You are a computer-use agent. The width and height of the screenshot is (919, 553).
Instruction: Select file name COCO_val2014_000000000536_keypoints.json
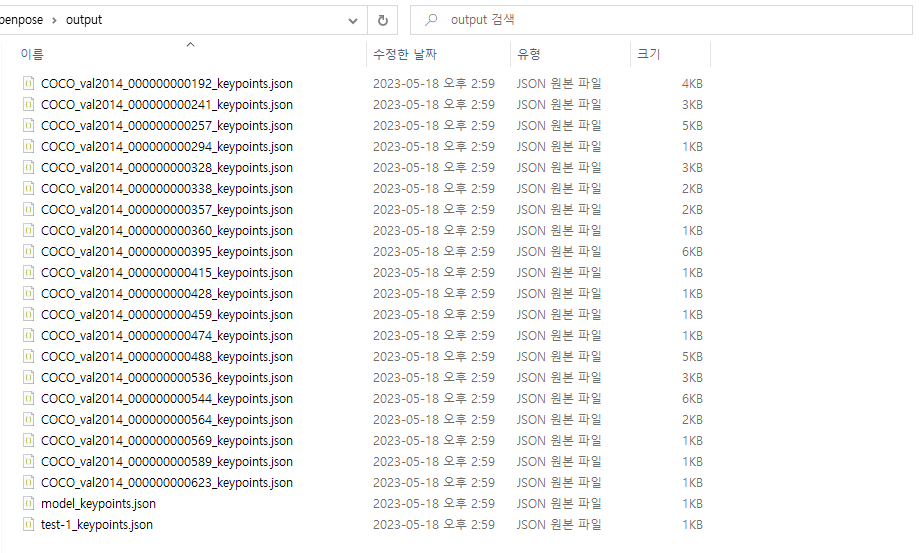tap(167, 378)
